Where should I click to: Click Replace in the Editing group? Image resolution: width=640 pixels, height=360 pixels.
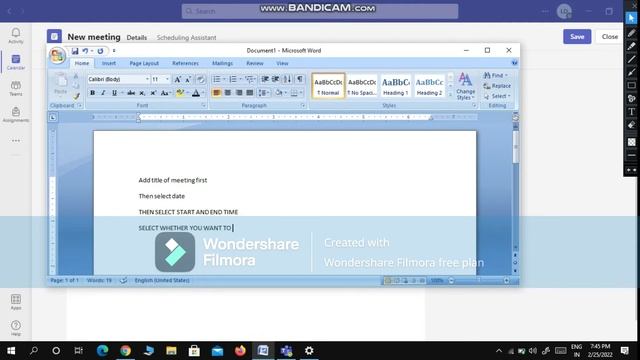(x=497, y=86)
